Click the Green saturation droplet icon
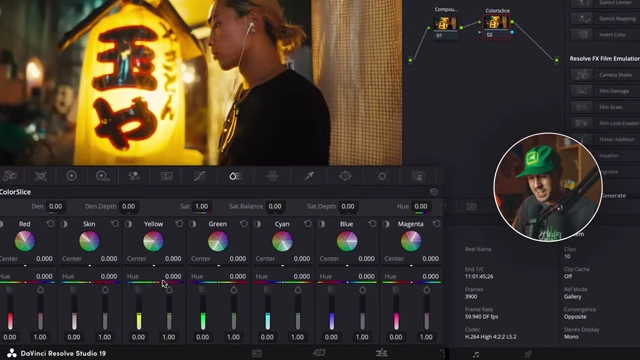Viewport: 640px width, 360px height. (x=233, y=290)
